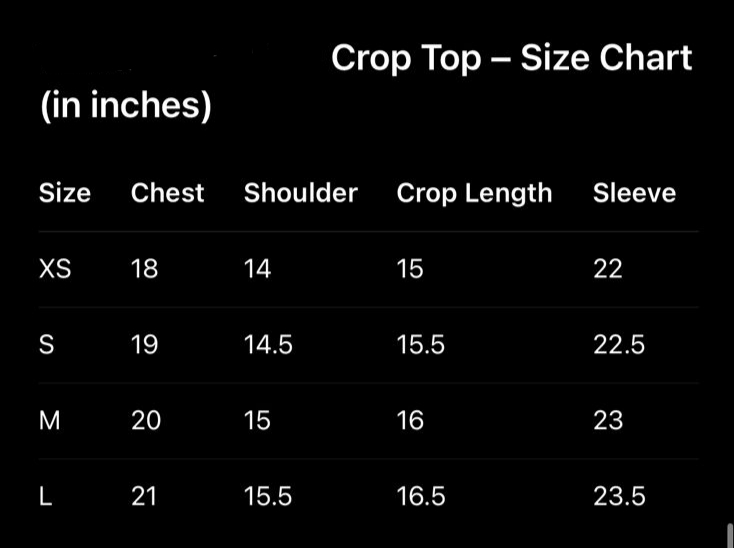Click the XS chest value 18

pyautogui.click(x=144, y=269)
